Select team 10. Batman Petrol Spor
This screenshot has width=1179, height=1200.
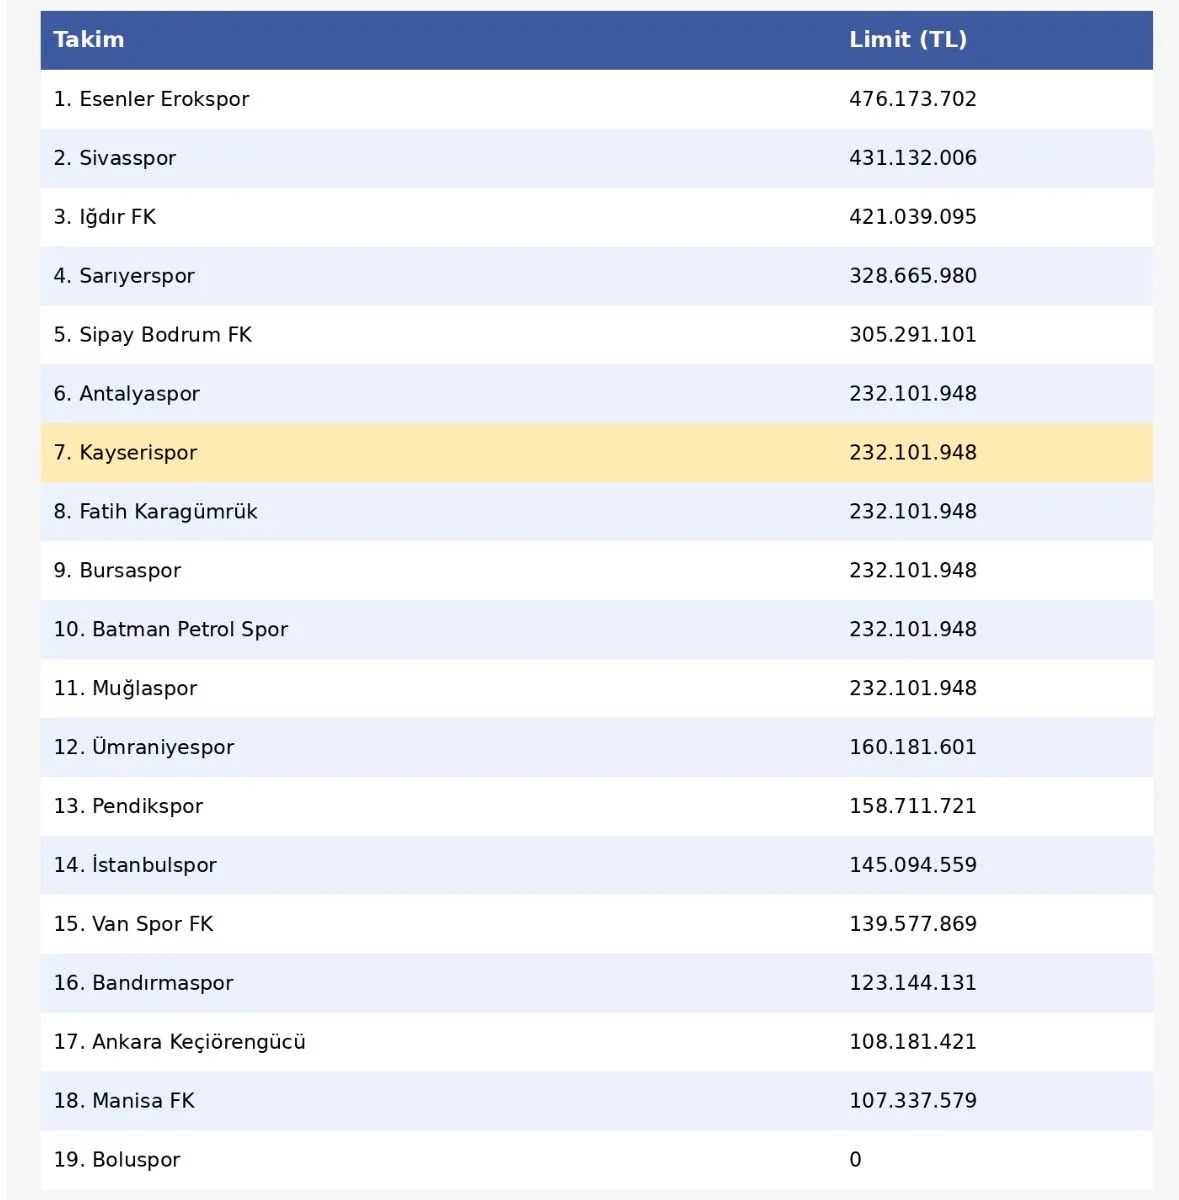(170, 630)
